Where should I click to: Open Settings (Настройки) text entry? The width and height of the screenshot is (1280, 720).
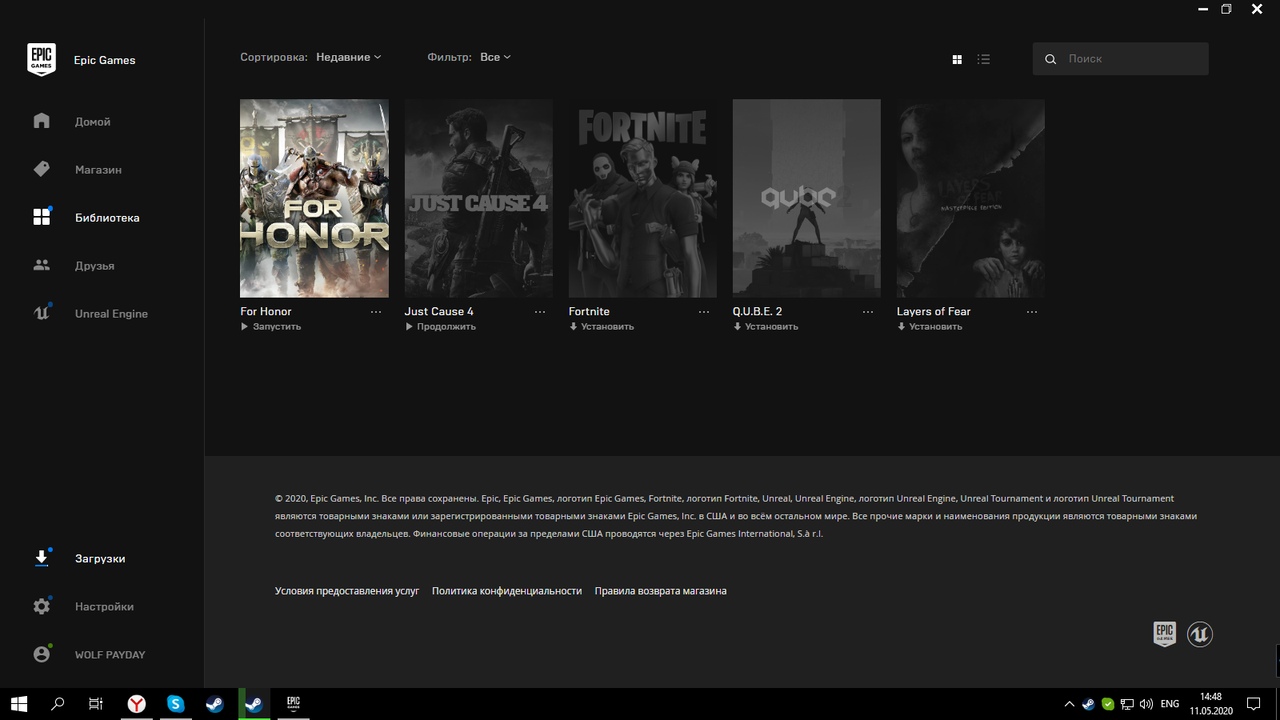click(x=104, y=607)
